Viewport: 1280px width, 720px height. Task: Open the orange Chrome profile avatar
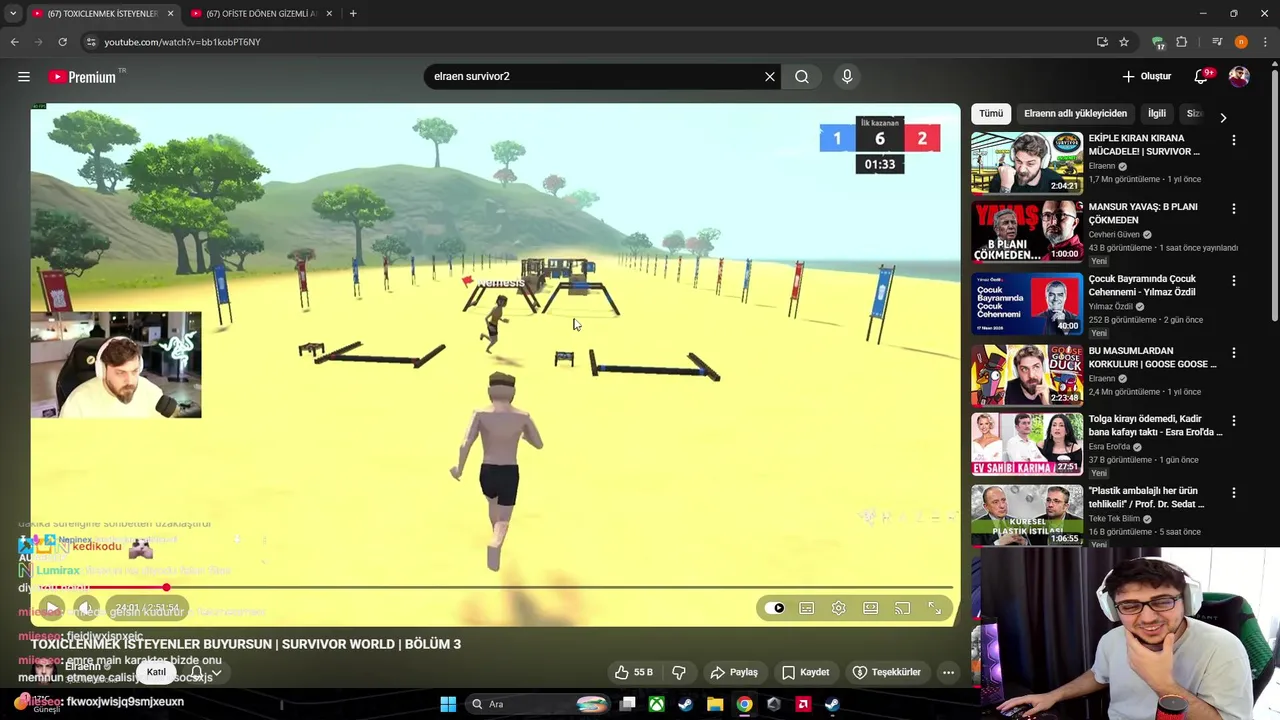point(1241,42)
